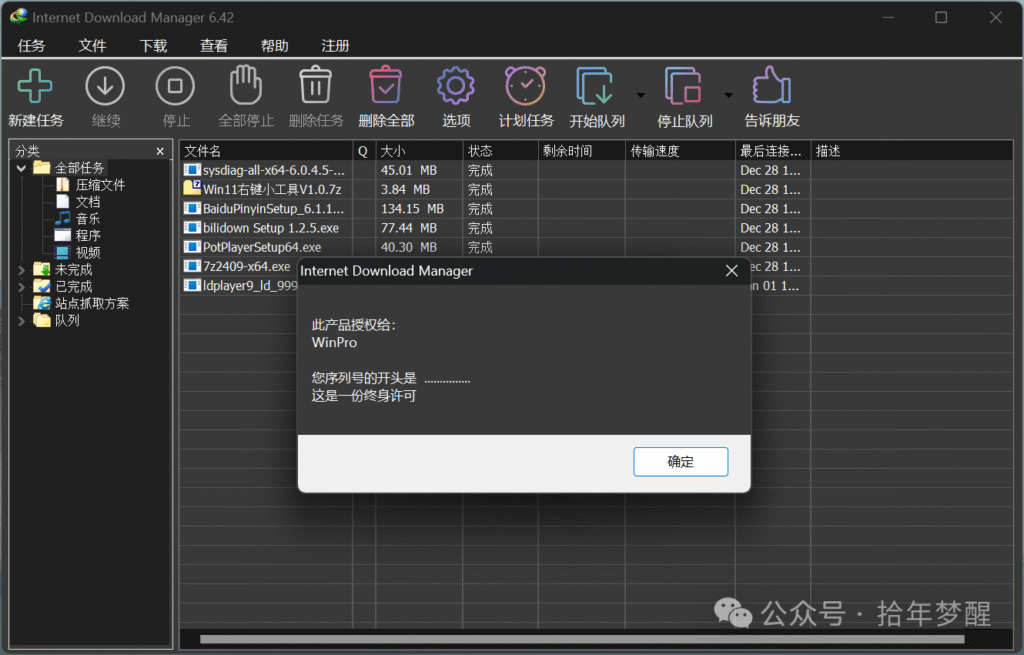Click the 删除全部 trash icon
Screen dimensions: 1024x655
[386, 85]
